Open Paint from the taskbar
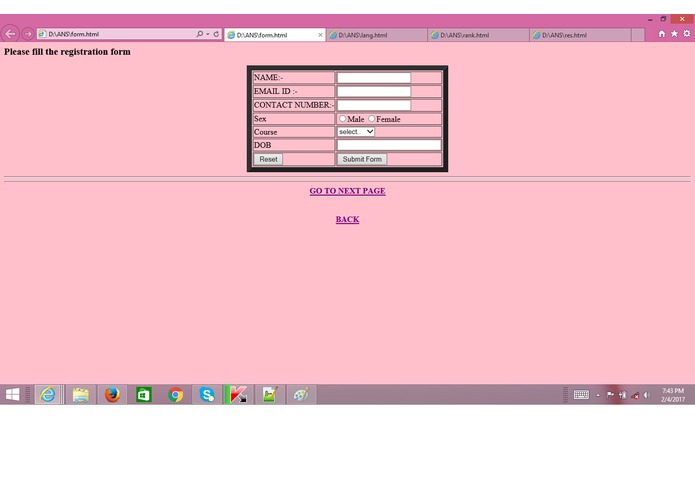 tap(301, 394)
